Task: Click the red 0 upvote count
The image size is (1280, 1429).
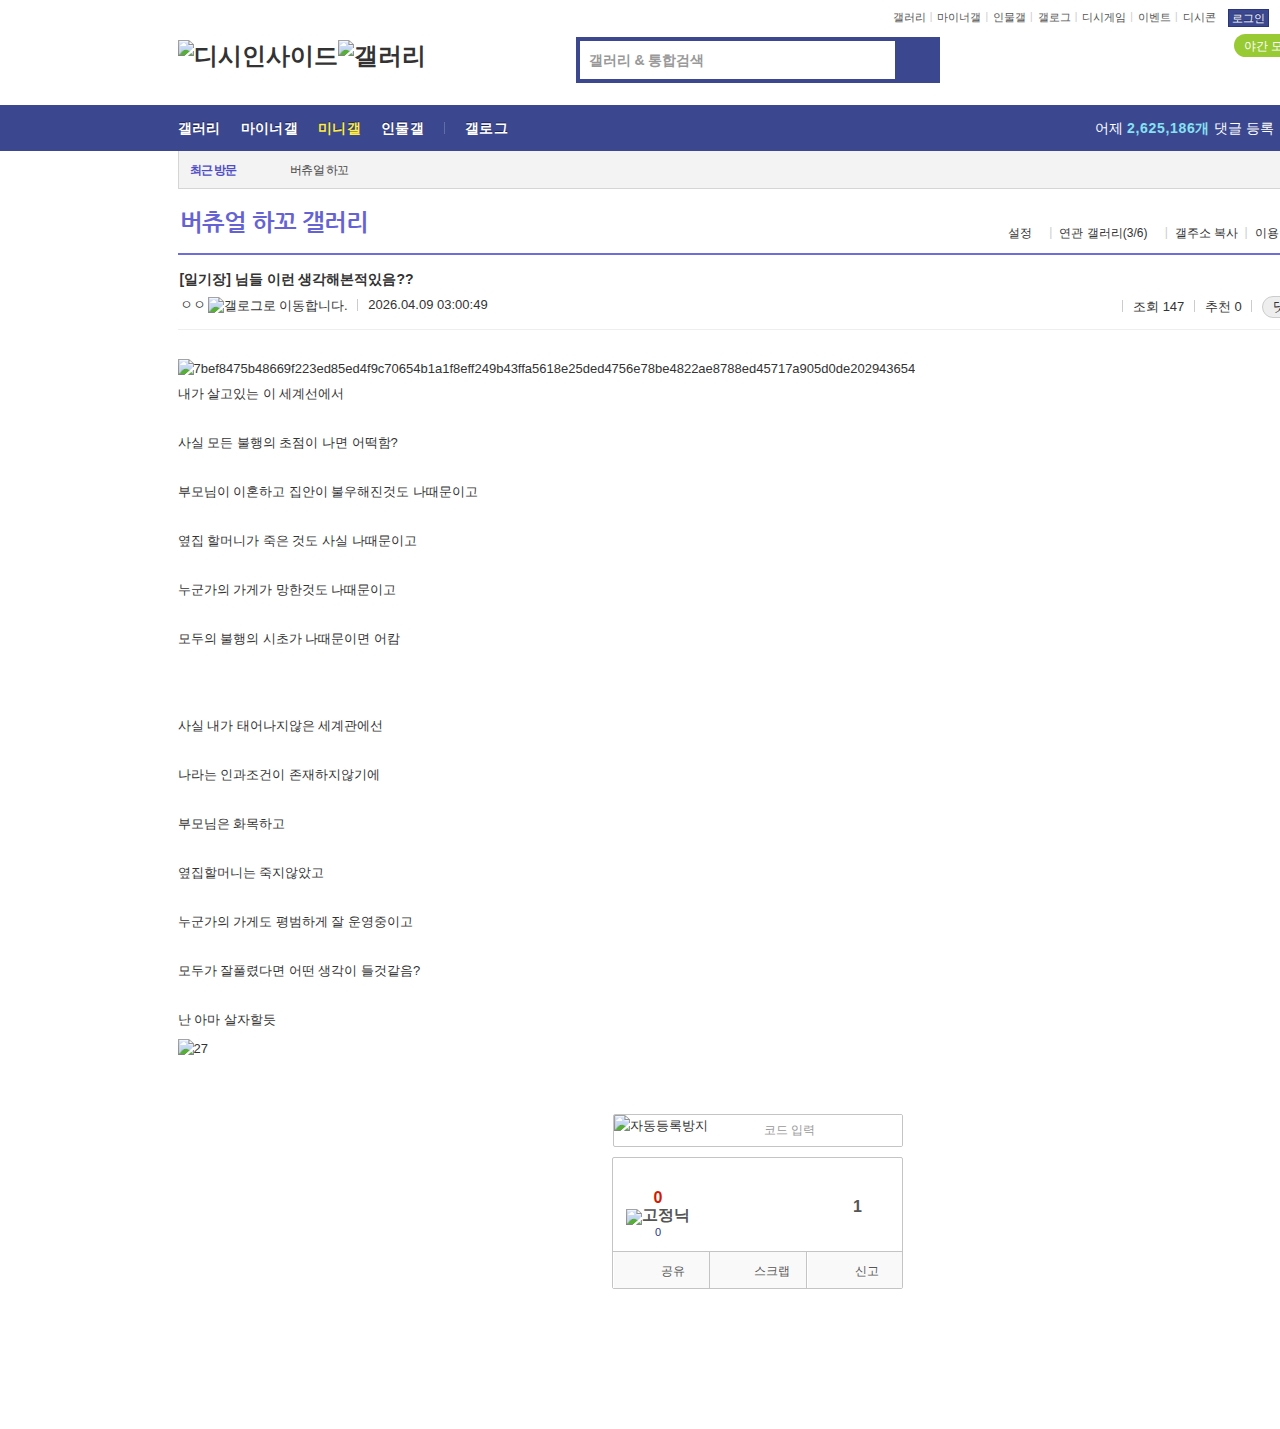Action: click(x=657, y=1197)
